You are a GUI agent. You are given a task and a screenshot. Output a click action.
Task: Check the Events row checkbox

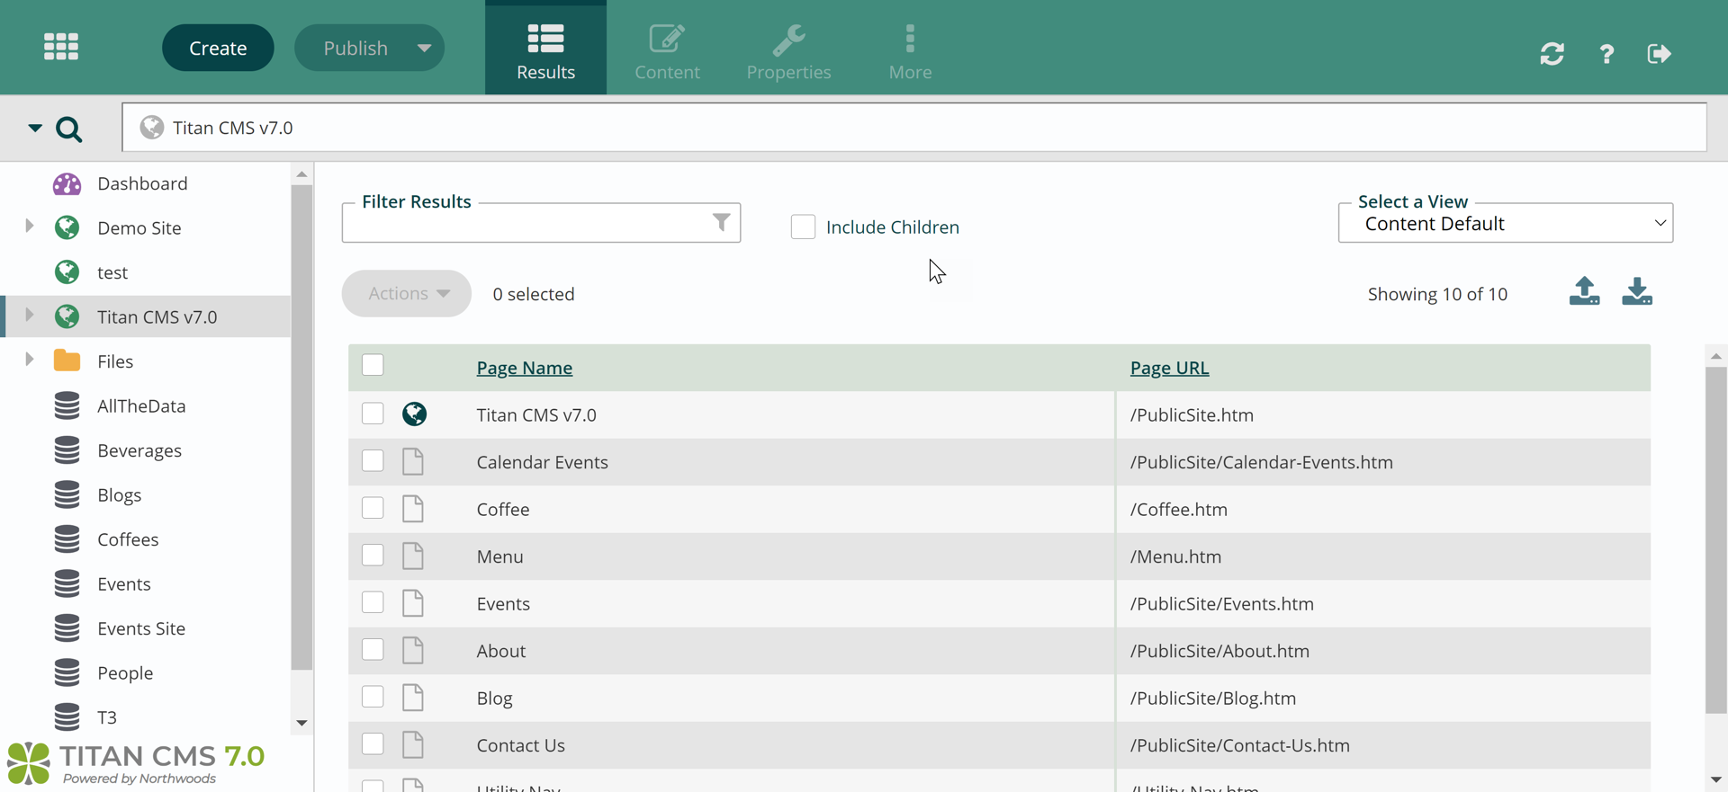coord(373,602)
